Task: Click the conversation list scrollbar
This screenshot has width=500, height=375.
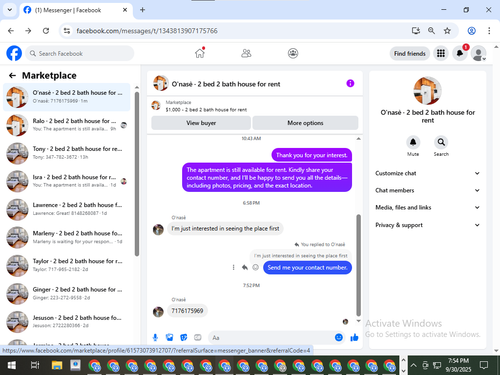Action: click(x=137, y=174)
